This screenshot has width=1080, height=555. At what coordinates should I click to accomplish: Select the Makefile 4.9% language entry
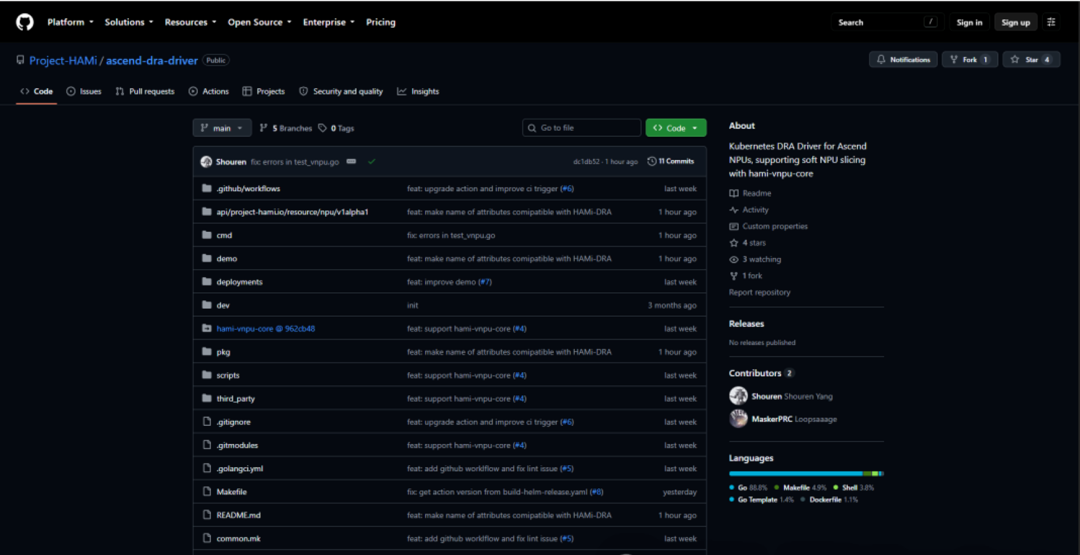tap(800, 488)
